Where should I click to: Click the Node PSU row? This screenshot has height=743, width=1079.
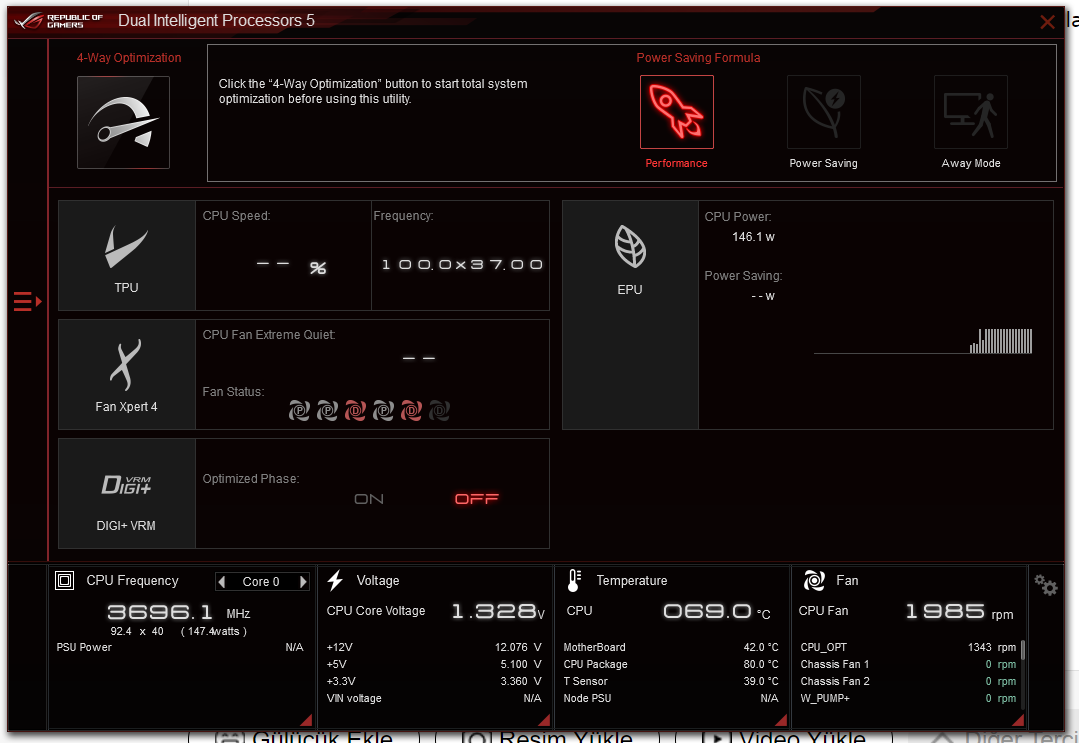point(671,698)
